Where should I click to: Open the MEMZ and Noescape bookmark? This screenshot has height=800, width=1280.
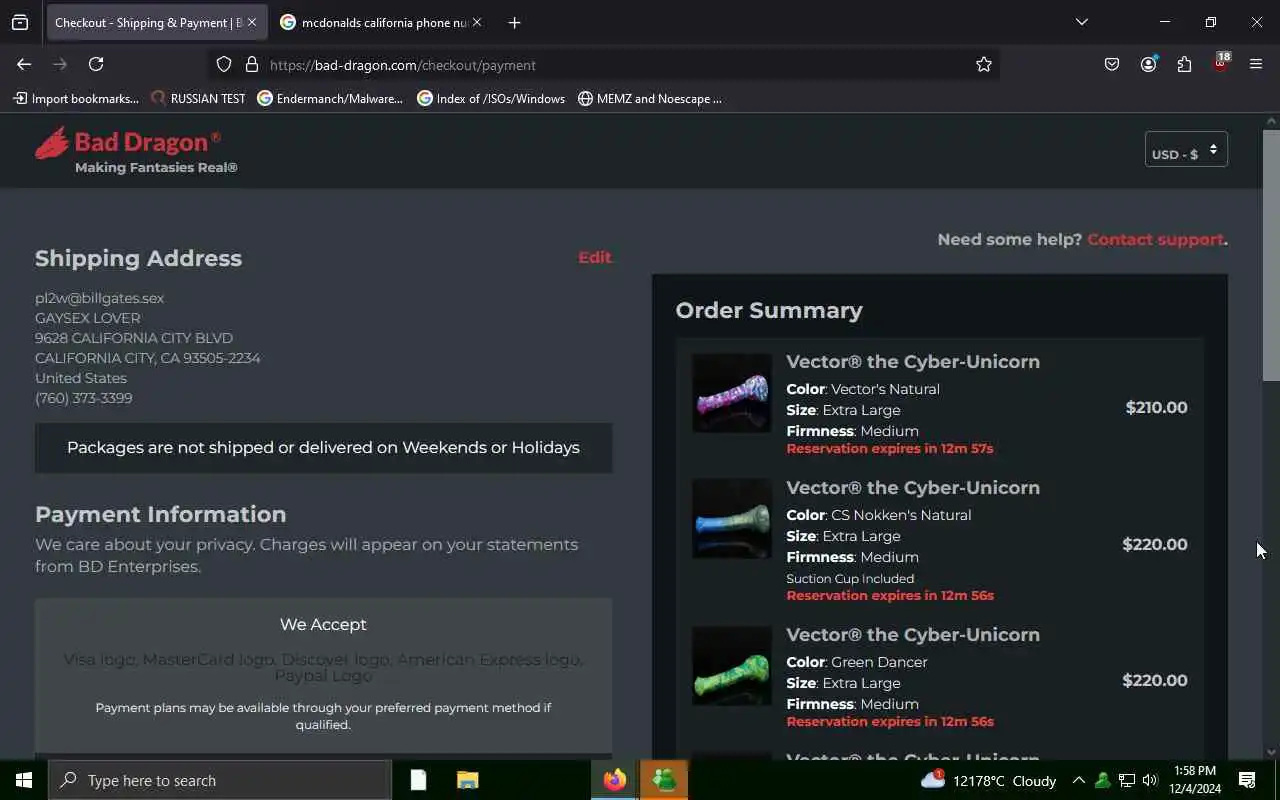[x=650, y=98]
